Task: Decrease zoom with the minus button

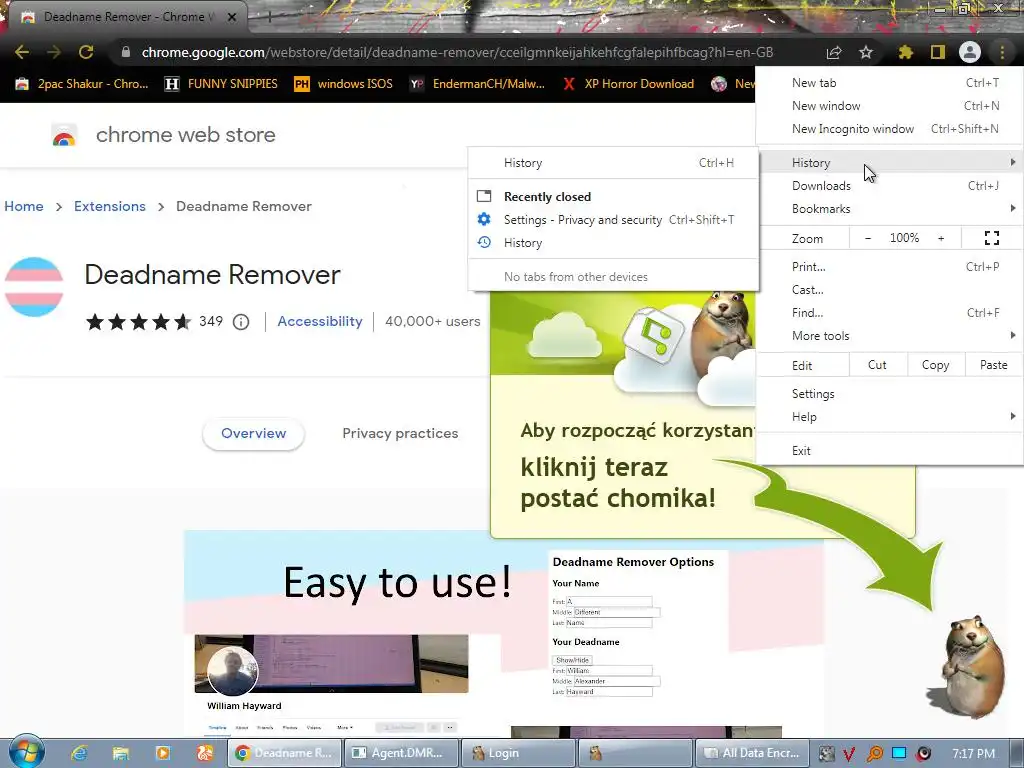Action: pyautogui.click(x=868, y=238)
